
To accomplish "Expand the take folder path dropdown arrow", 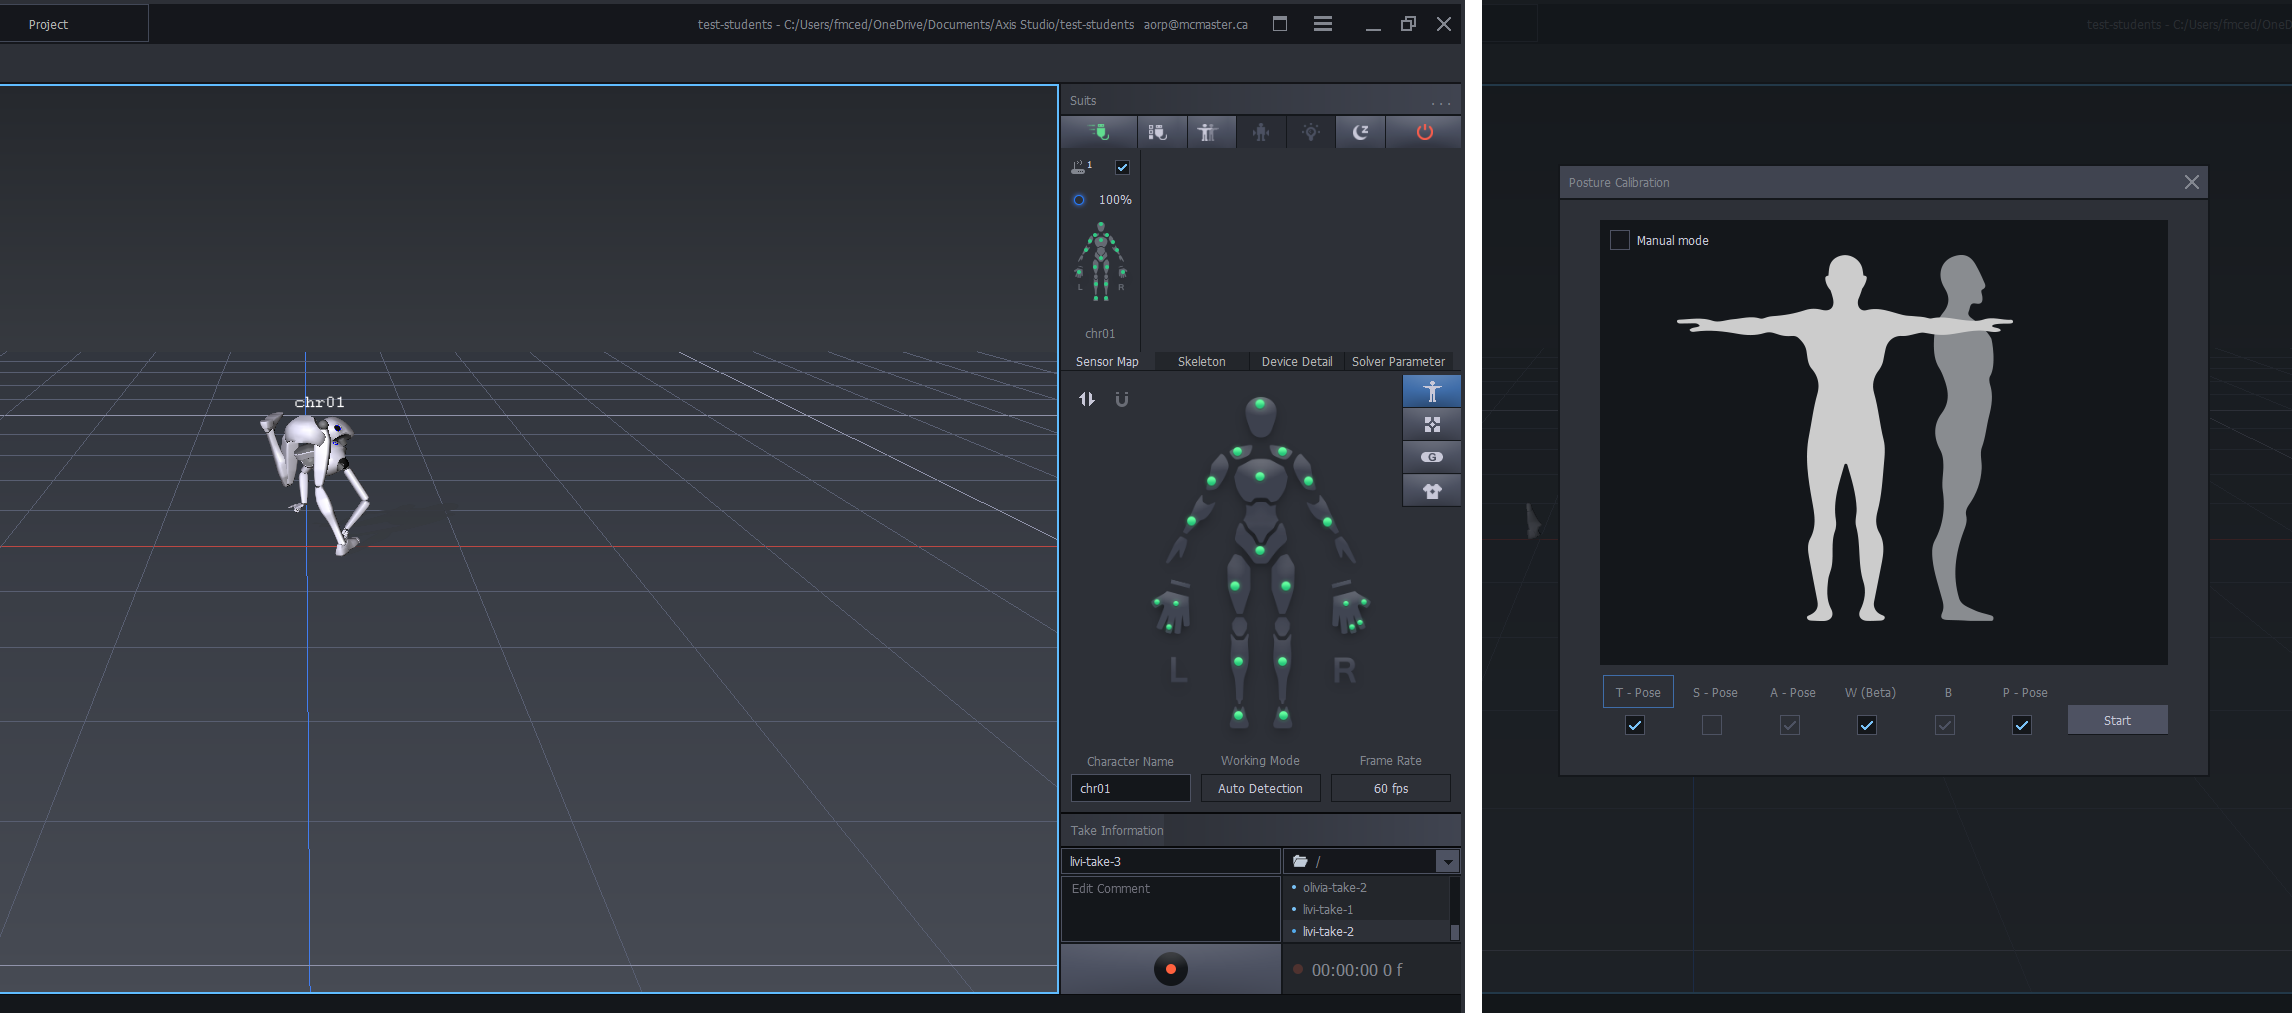I will (x=1447, y=861).
